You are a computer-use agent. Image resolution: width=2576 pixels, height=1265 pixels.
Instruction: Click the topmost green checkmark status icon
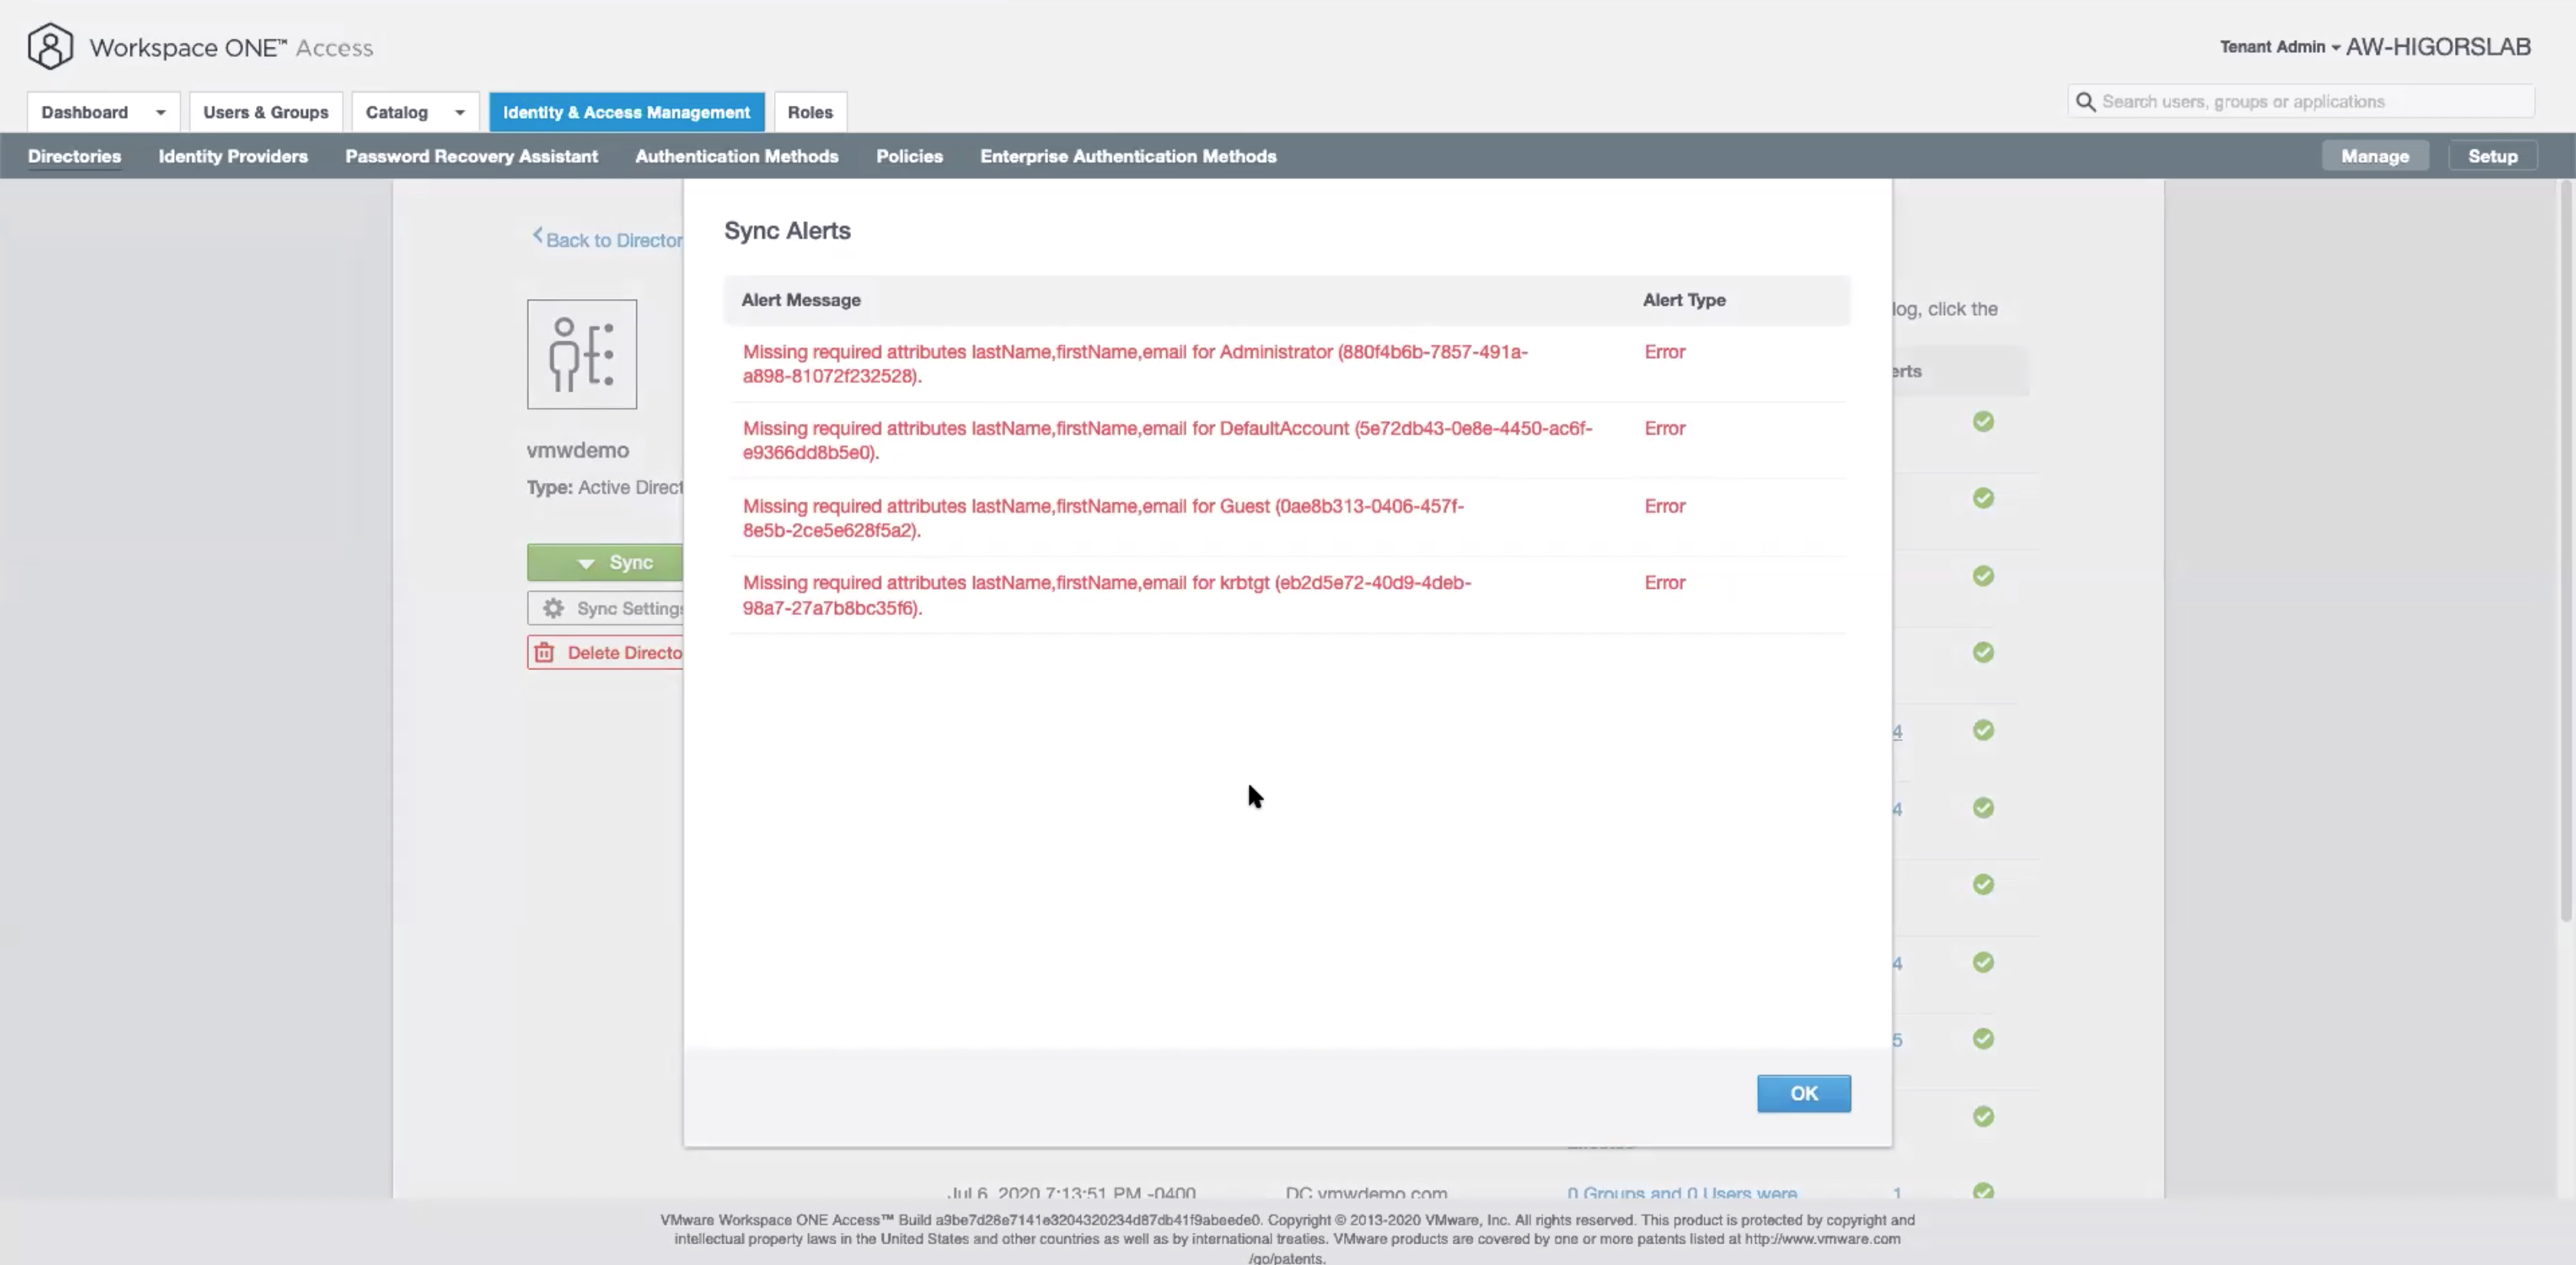click(1983, 421)
